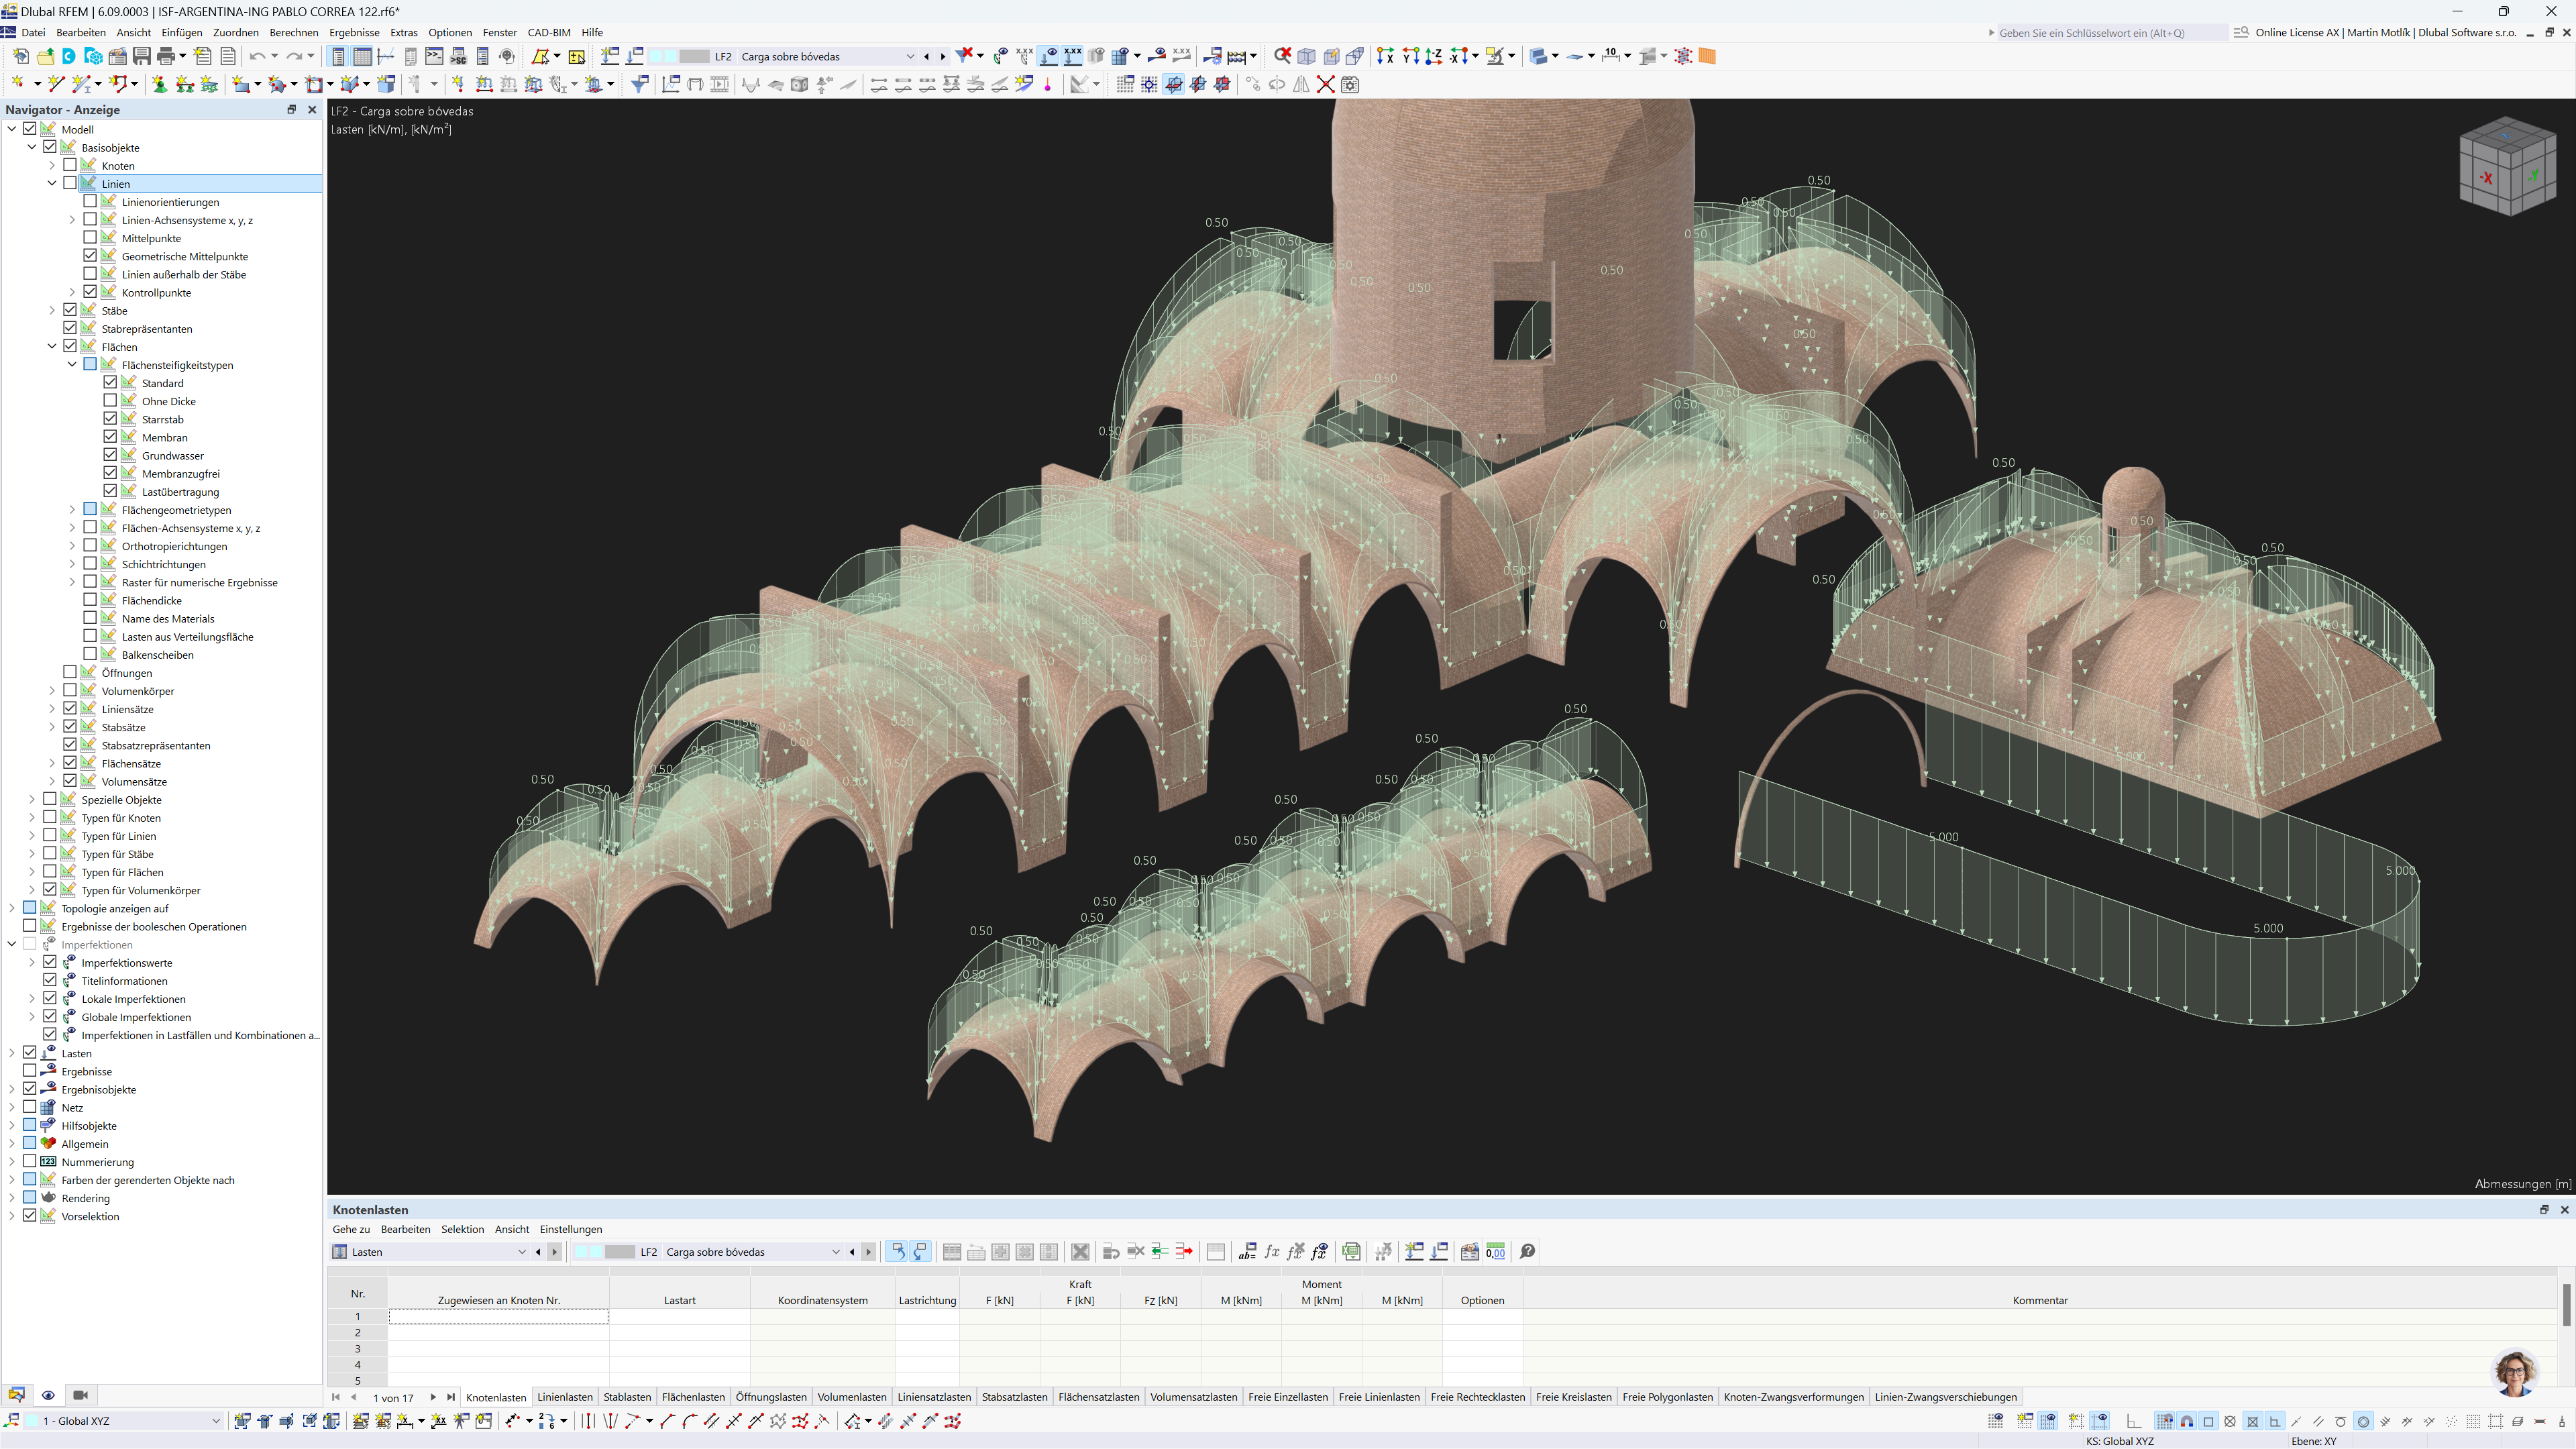Open the Berechnen menu
The width and height of the screenshot is (2576, 1449).
pyautogui.click(x=293, y=32)
